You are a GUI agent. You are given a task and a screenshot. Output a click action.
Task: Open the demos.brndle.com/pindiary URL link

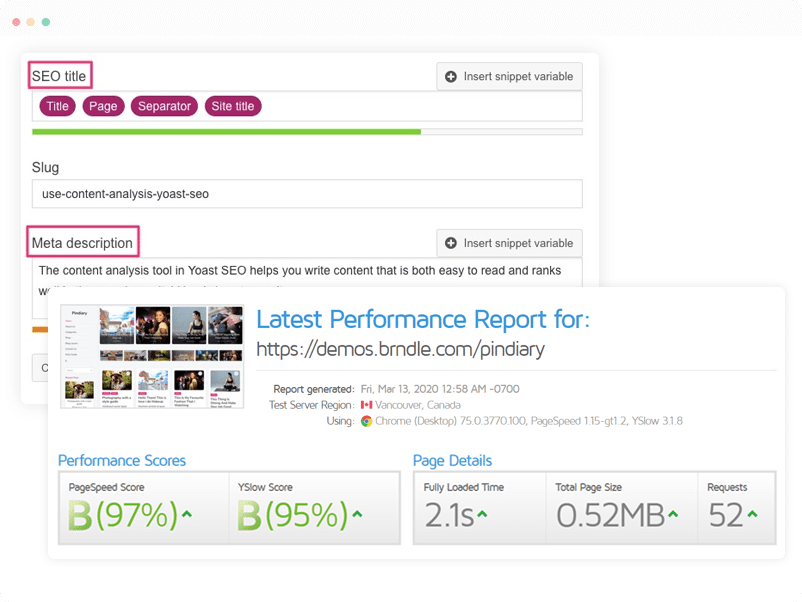coord(400,349)
